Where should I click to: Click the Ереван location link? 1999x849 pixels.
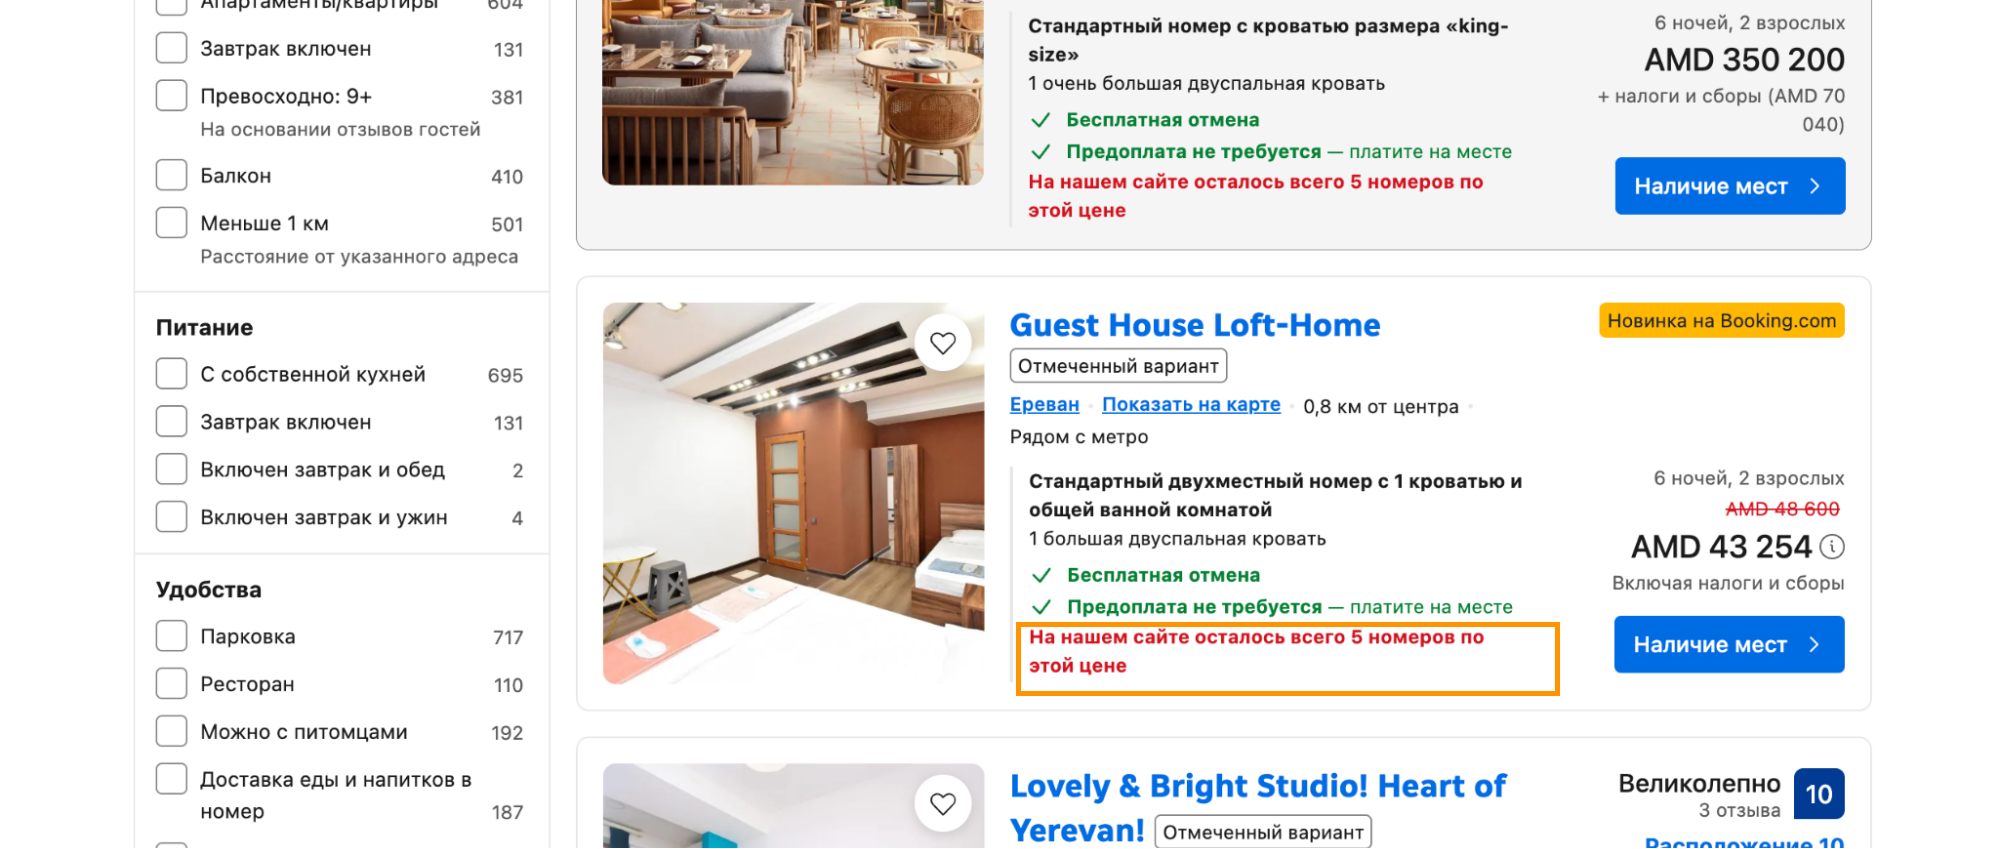1044,405
